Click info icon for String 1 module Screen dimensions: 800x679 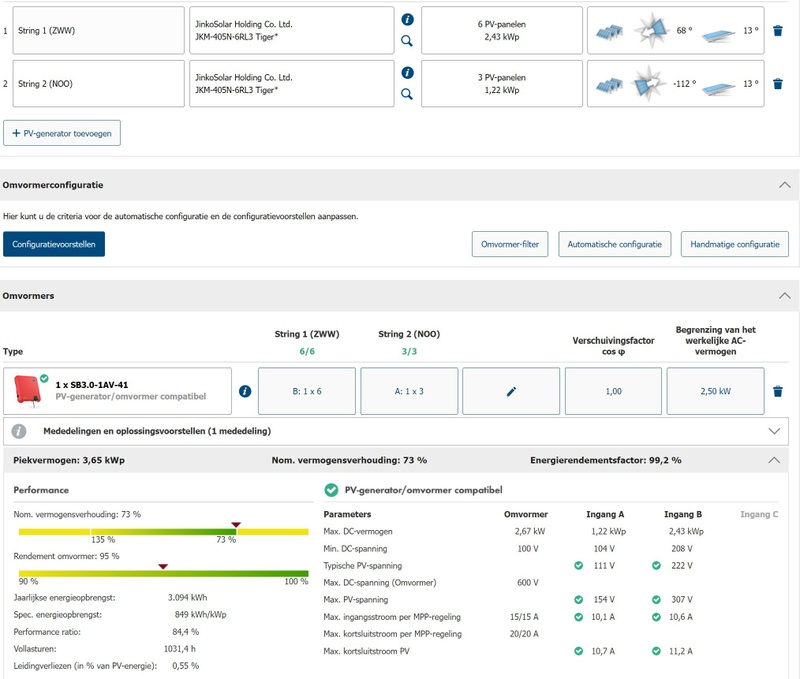point(407,19)
